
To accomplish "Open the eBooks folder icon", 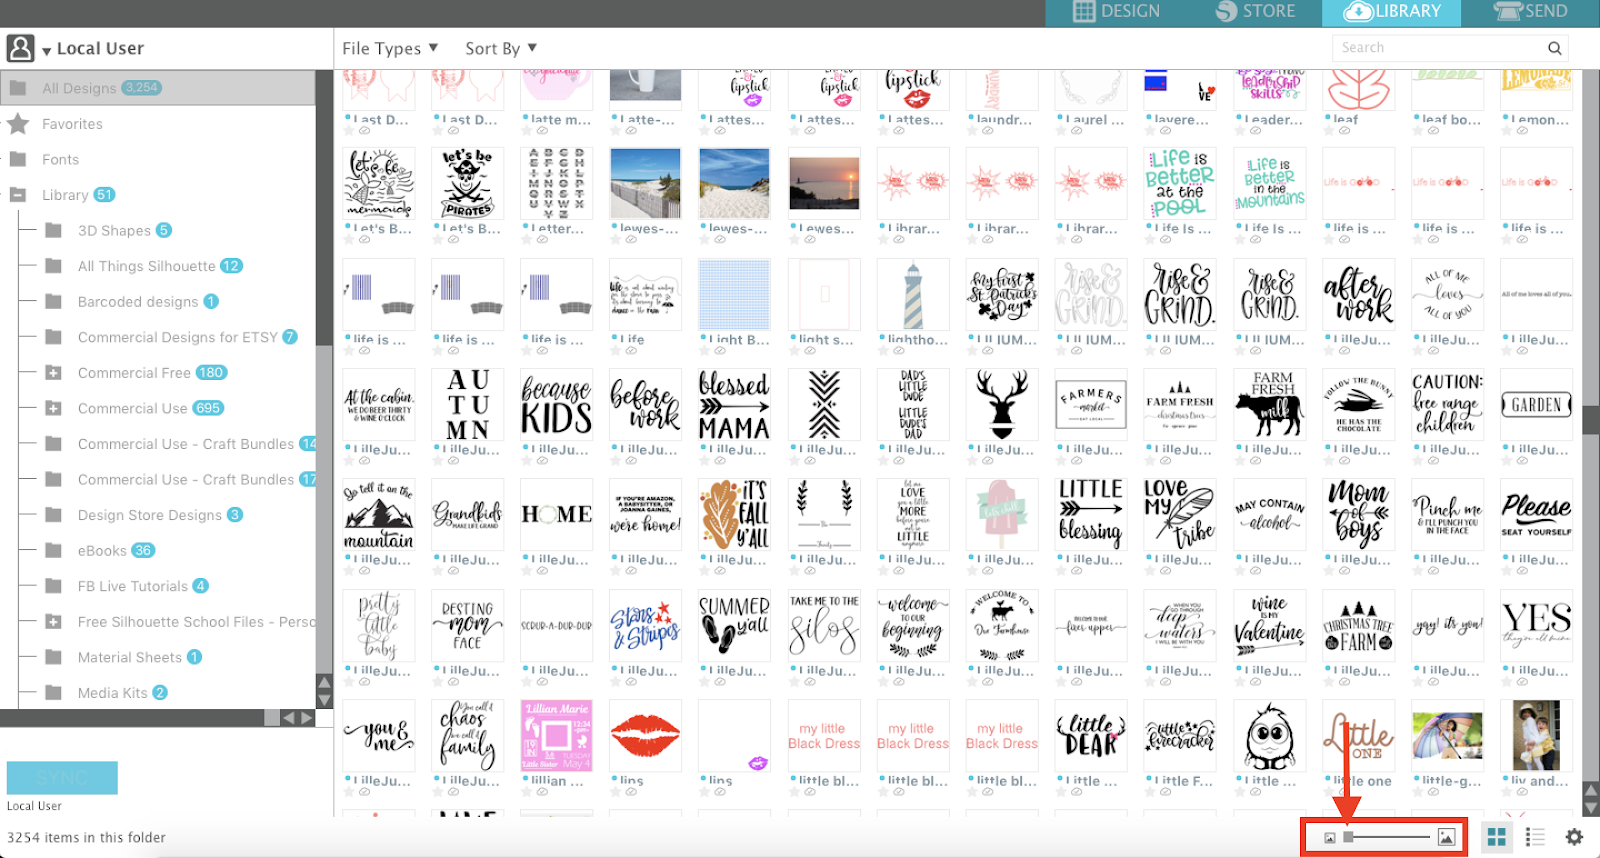I will (54, 550).
